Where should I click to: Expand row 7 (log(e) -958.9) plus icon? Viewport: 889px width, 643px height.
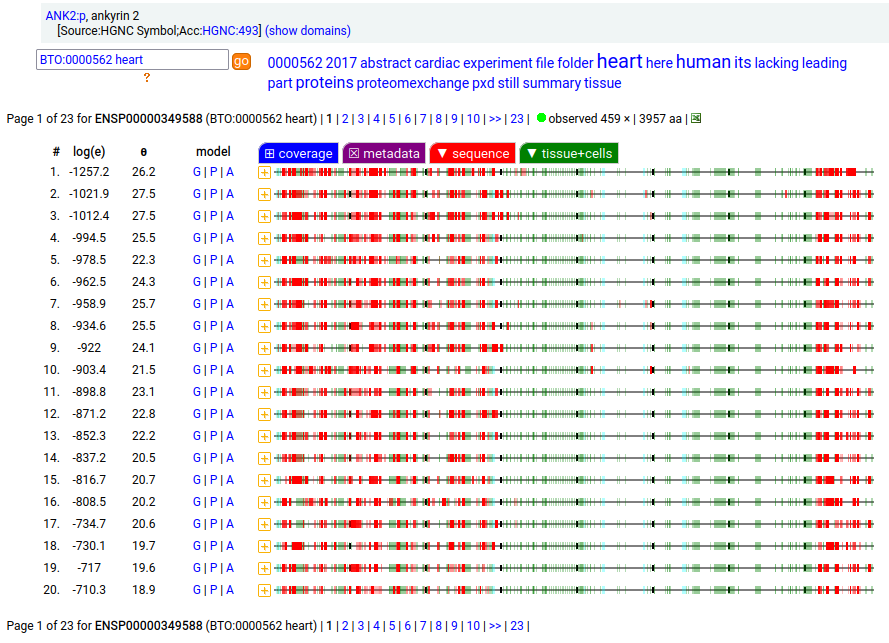coord(264,304)
